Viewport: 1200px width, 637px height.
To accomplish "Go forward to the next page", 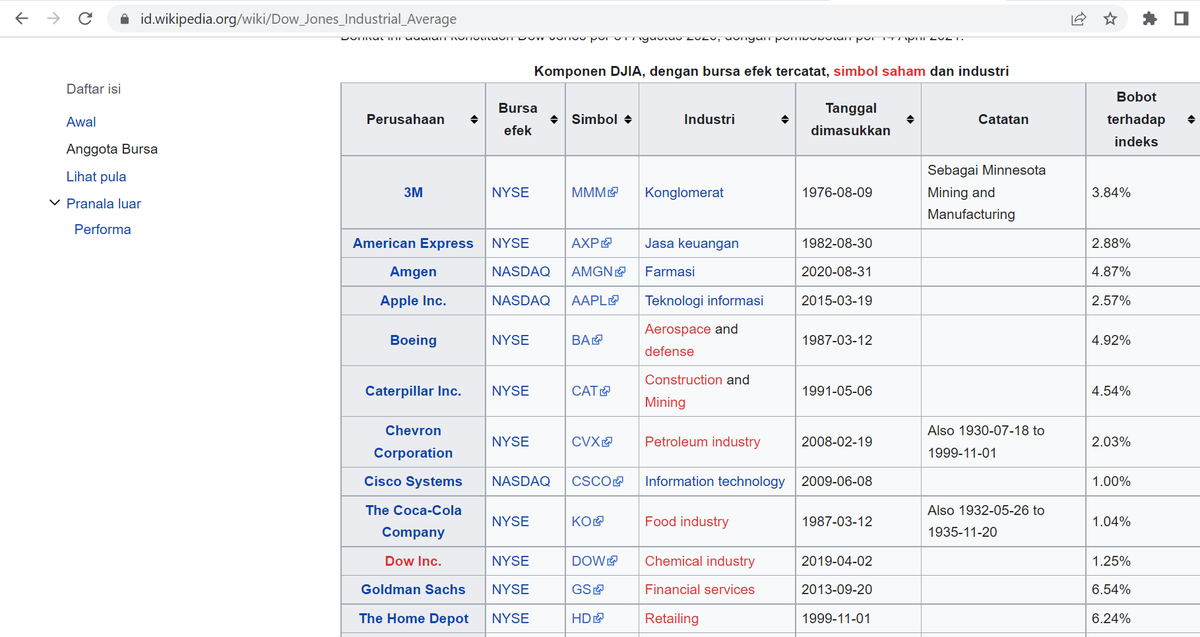I will (x=54, y=18).
